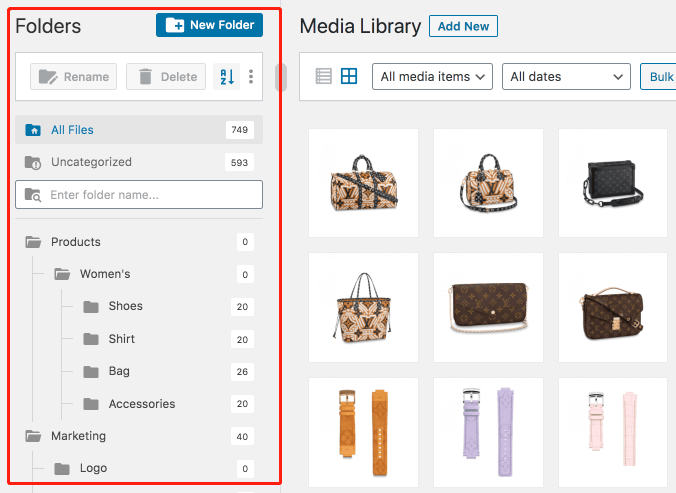Select the black trunk bag thumbnail
Viewport: 676px width, 493px height.
point(612,183)
